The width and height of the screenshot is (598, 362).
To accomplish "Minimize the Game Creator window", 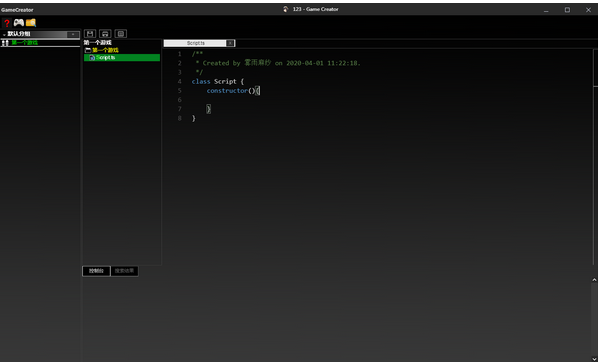I will 546,10.
